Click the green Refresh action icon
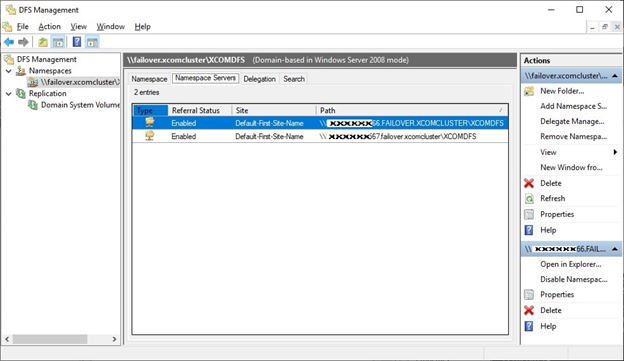 pyautogui.click(x=529, y=198)
